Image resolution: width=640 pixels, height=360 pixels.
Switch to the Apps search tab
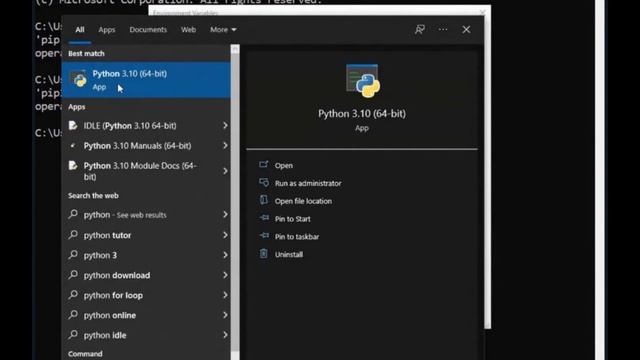coord(107,30)
